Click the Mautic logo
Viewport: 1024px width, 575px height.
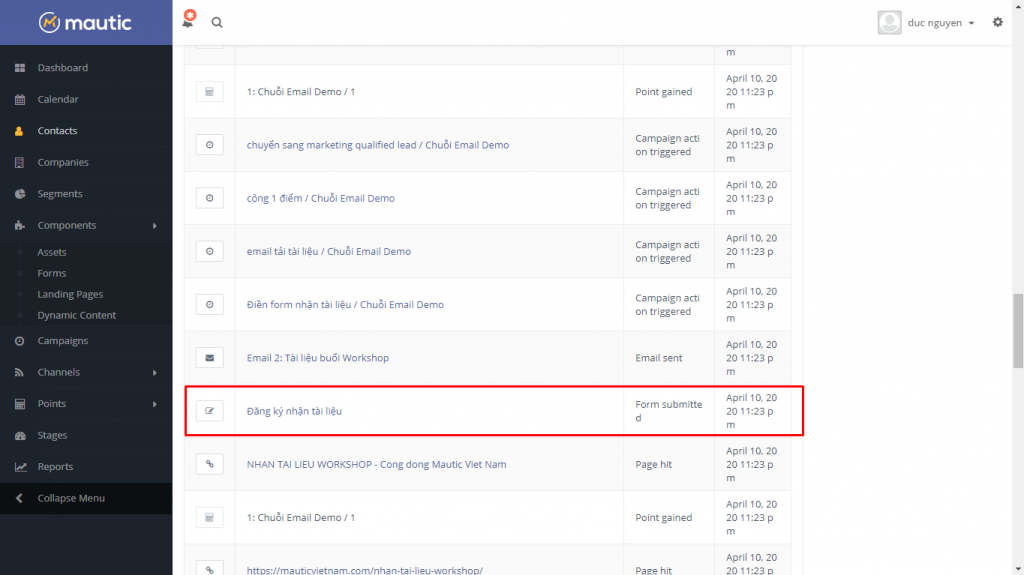pyautogui.click(x=85, y=22)
